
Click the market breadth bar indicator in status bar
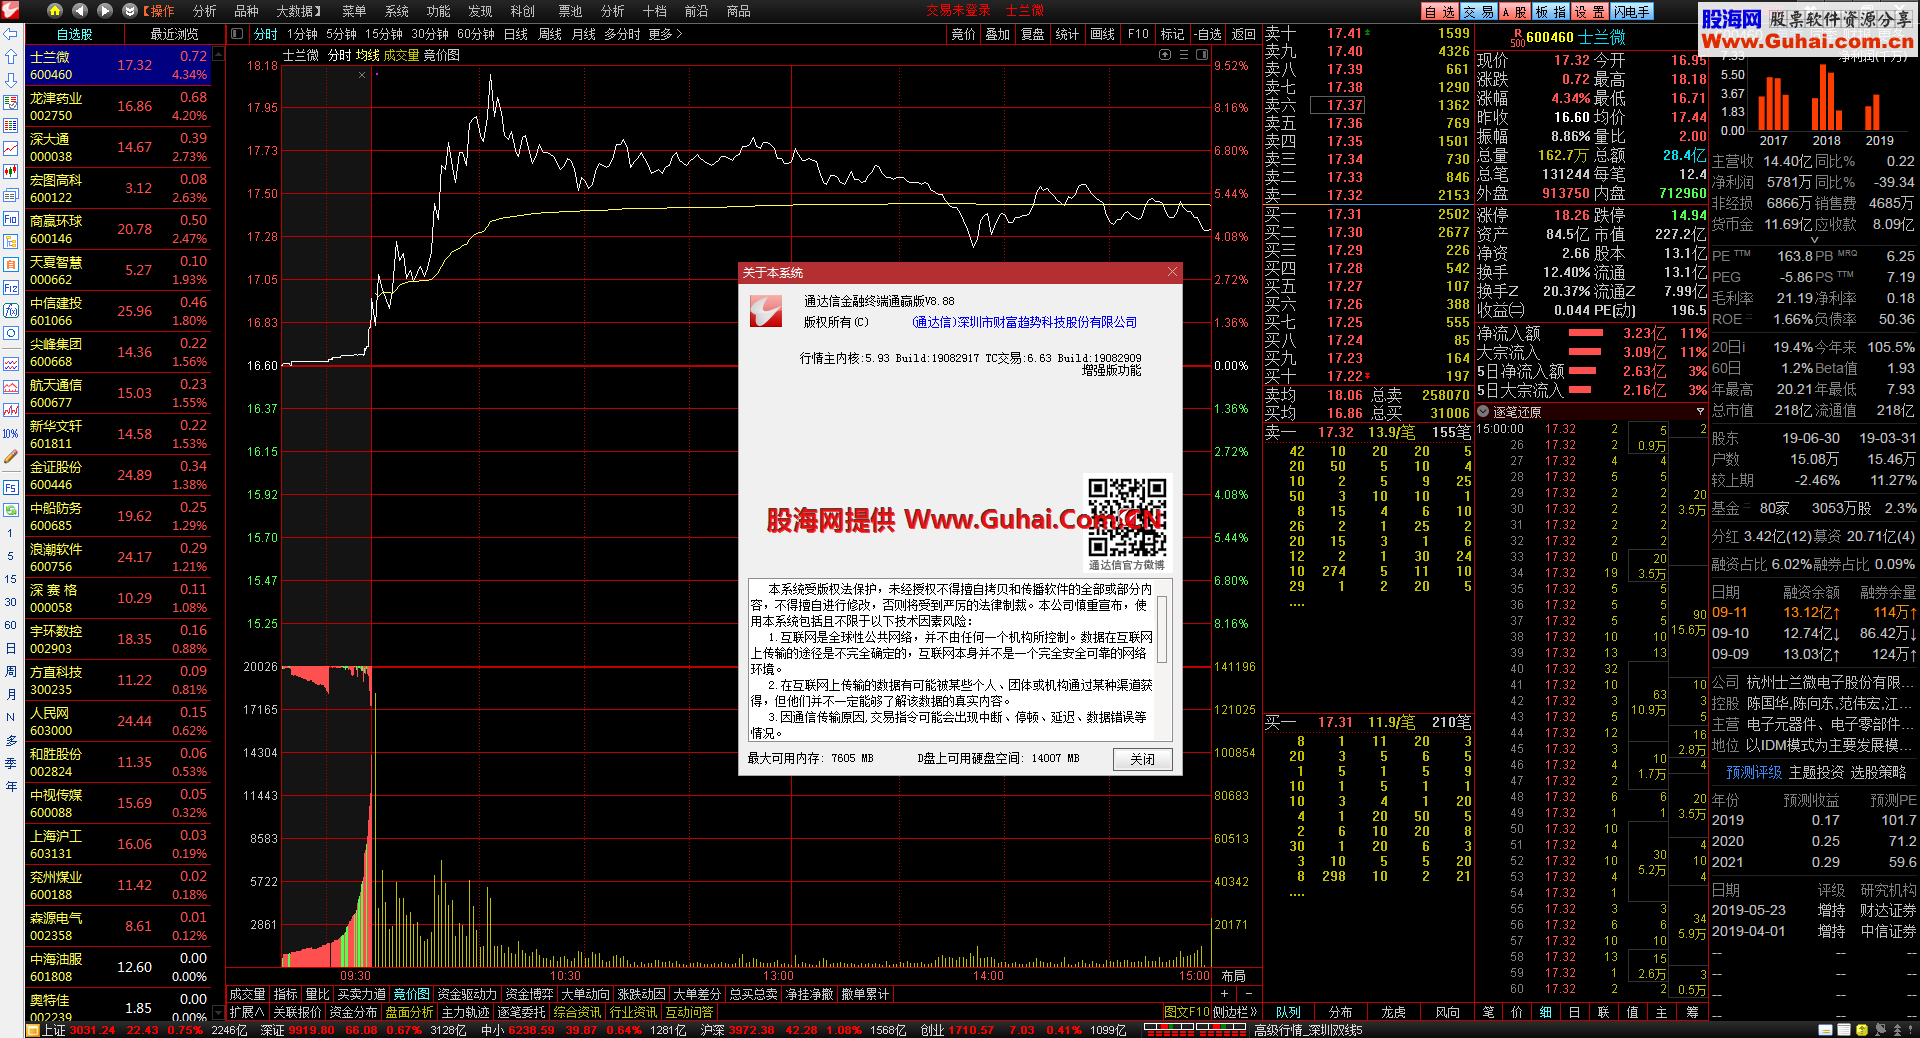tap(1194, 1029)
